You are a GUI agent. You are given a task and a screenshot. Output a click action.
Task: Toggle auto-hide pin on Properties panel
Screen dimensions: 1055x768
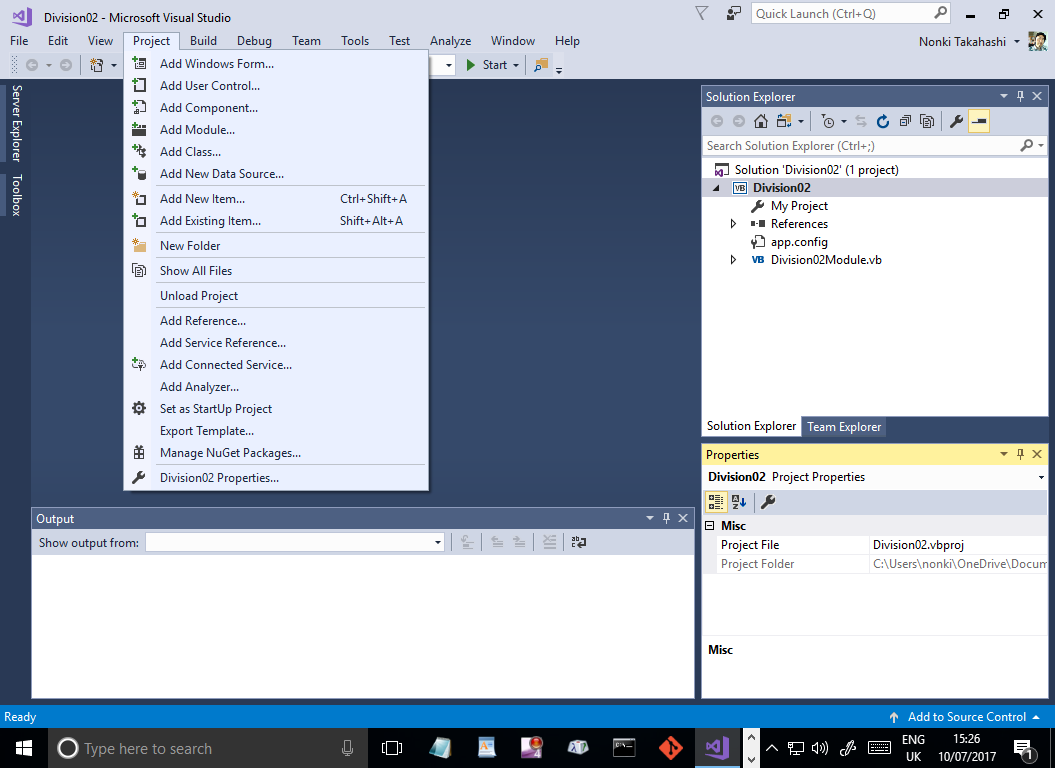tap(1021, 454)
